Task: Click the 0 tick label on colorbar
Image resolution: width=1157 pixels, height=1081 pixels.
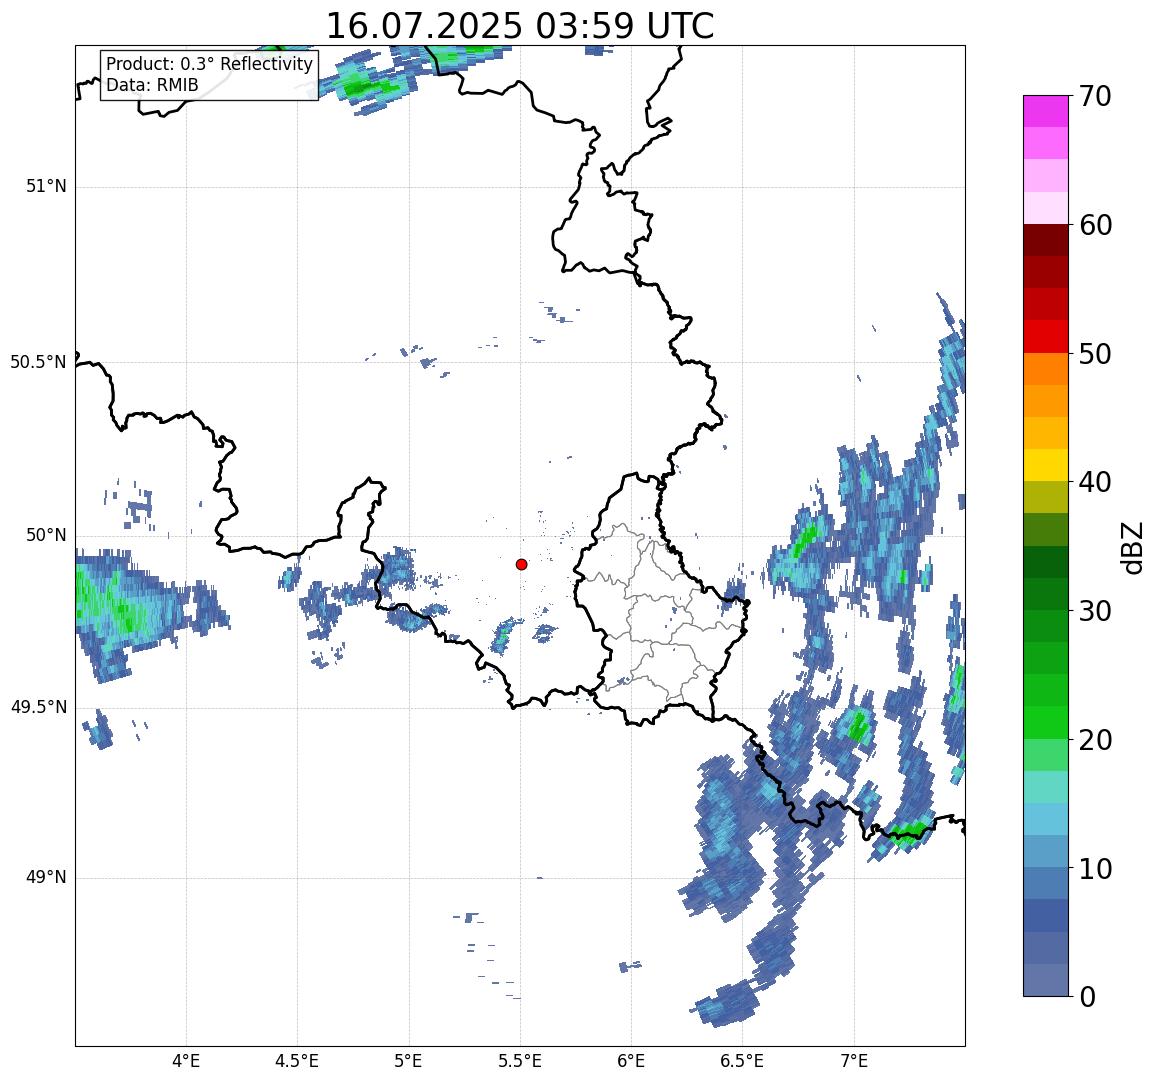Action: 1088,997
